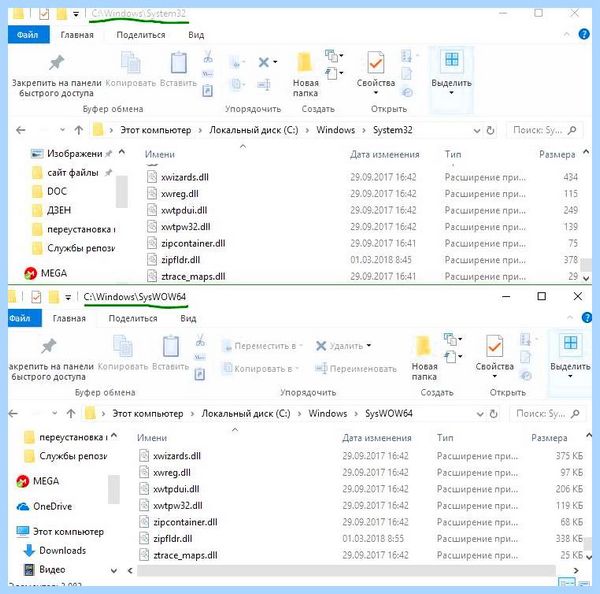Screen dimensions: 600x594
Task: Select Этот компьютер in SysWOW64 navigation pane
Action: [x=60, y=532]
